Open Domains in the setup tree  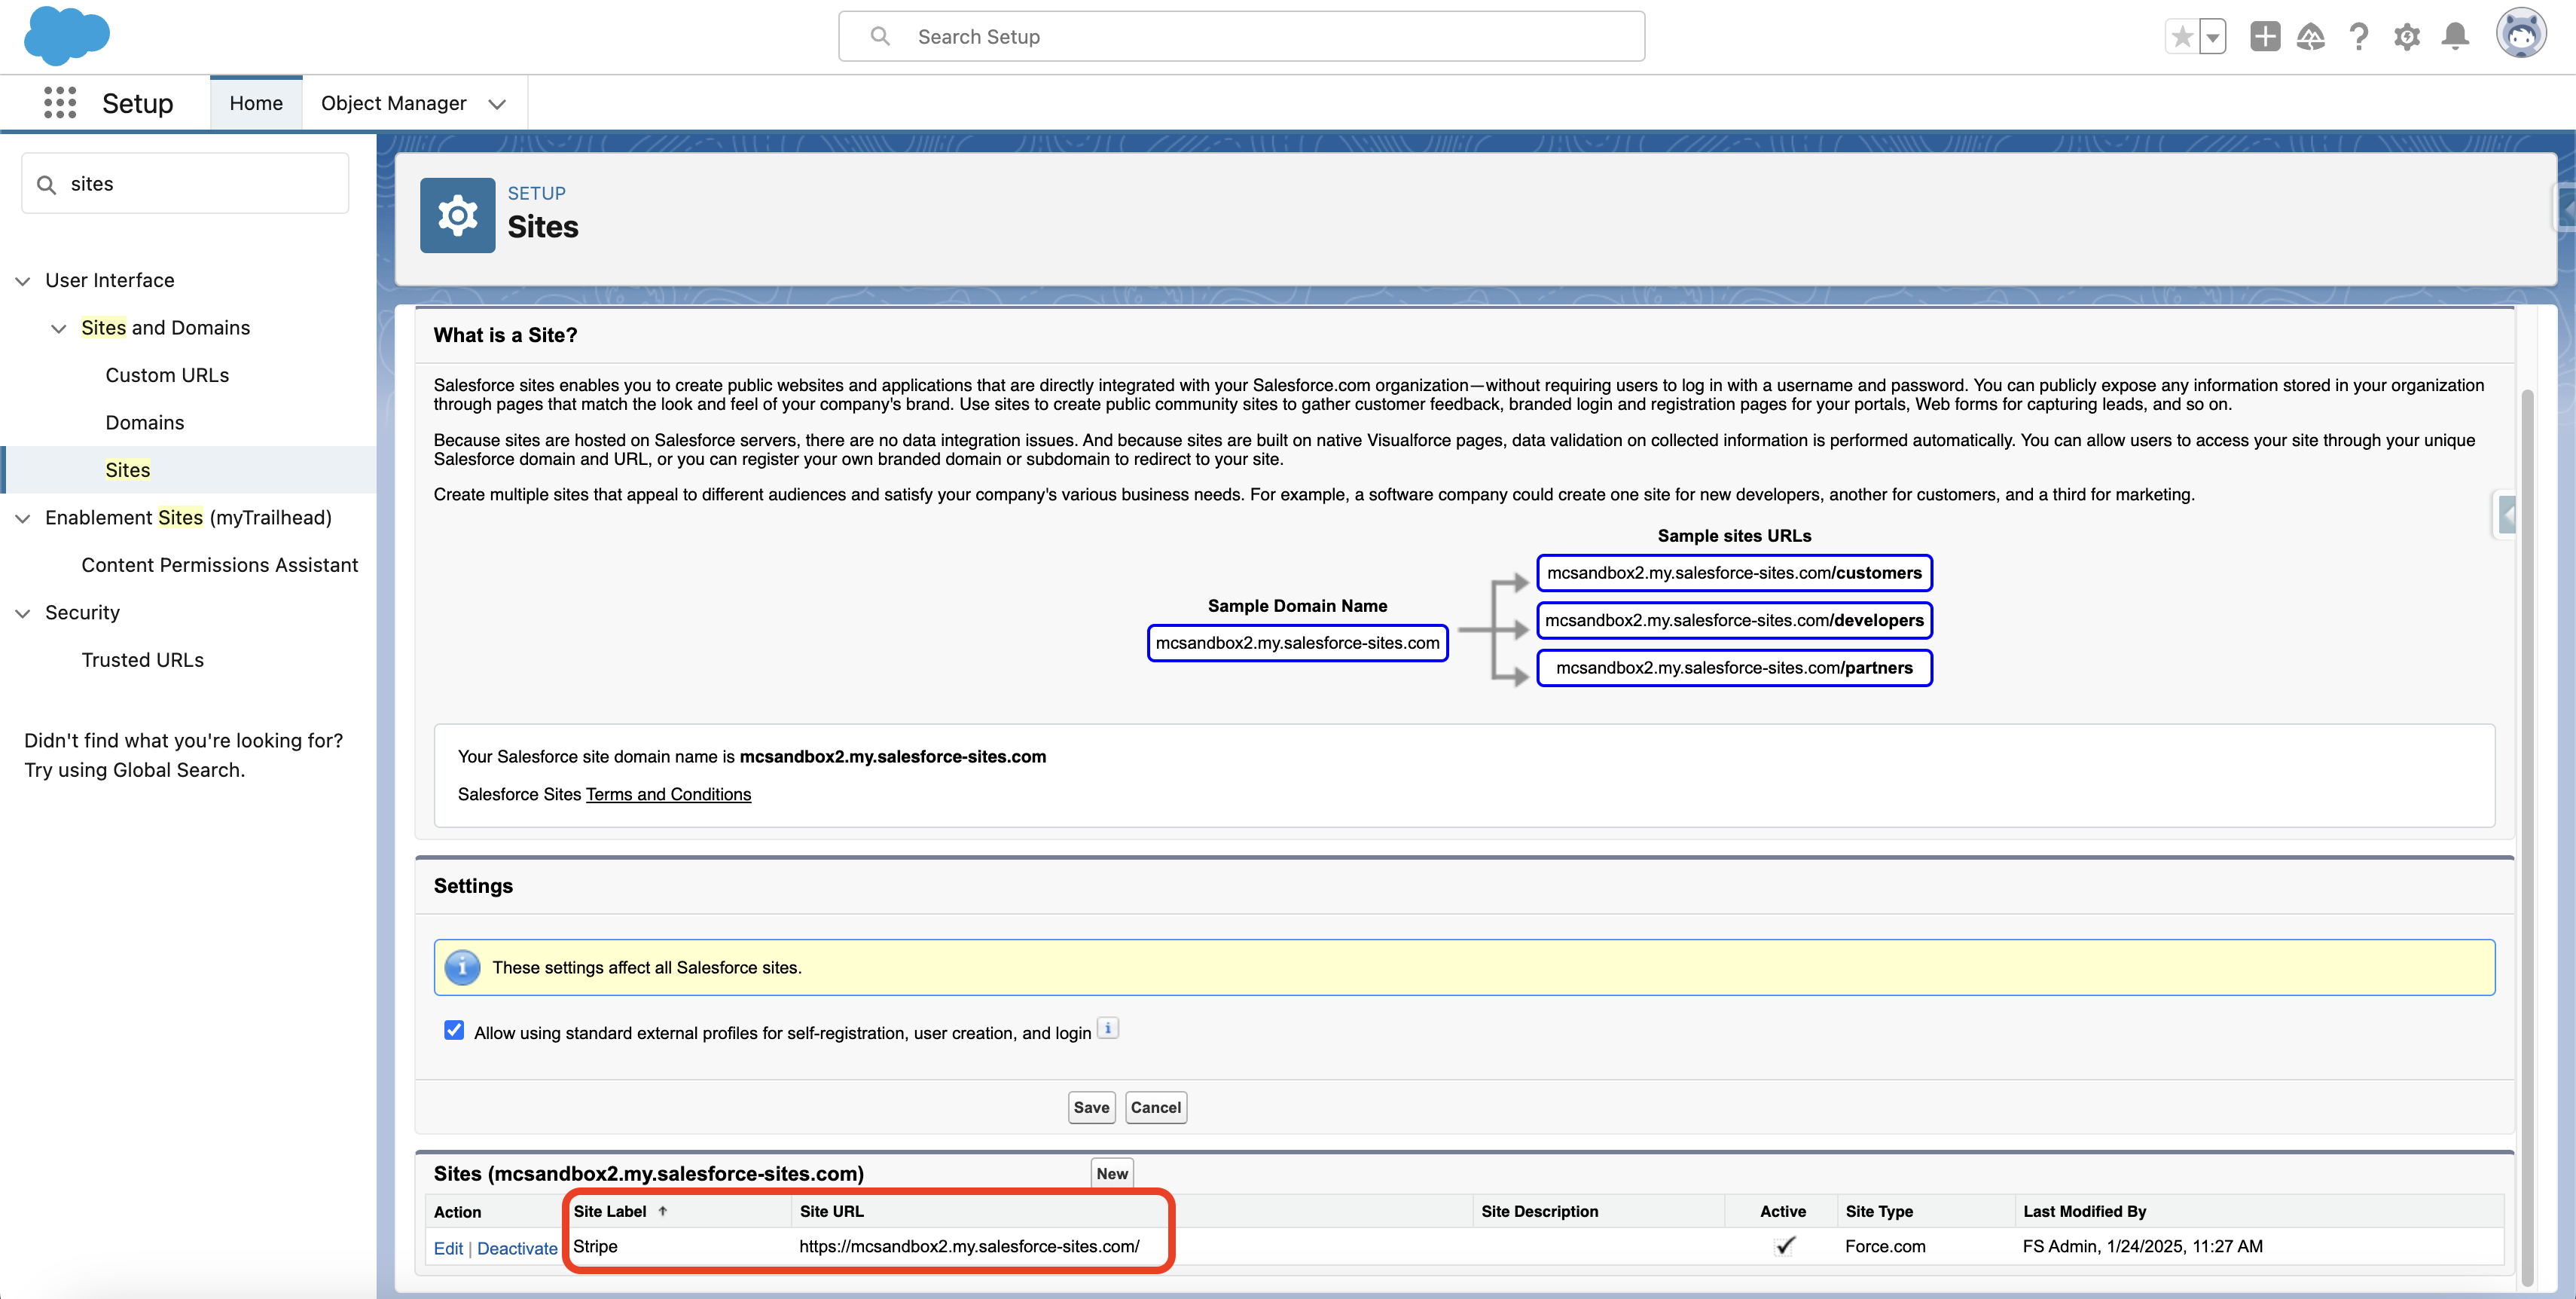[145, 422]
